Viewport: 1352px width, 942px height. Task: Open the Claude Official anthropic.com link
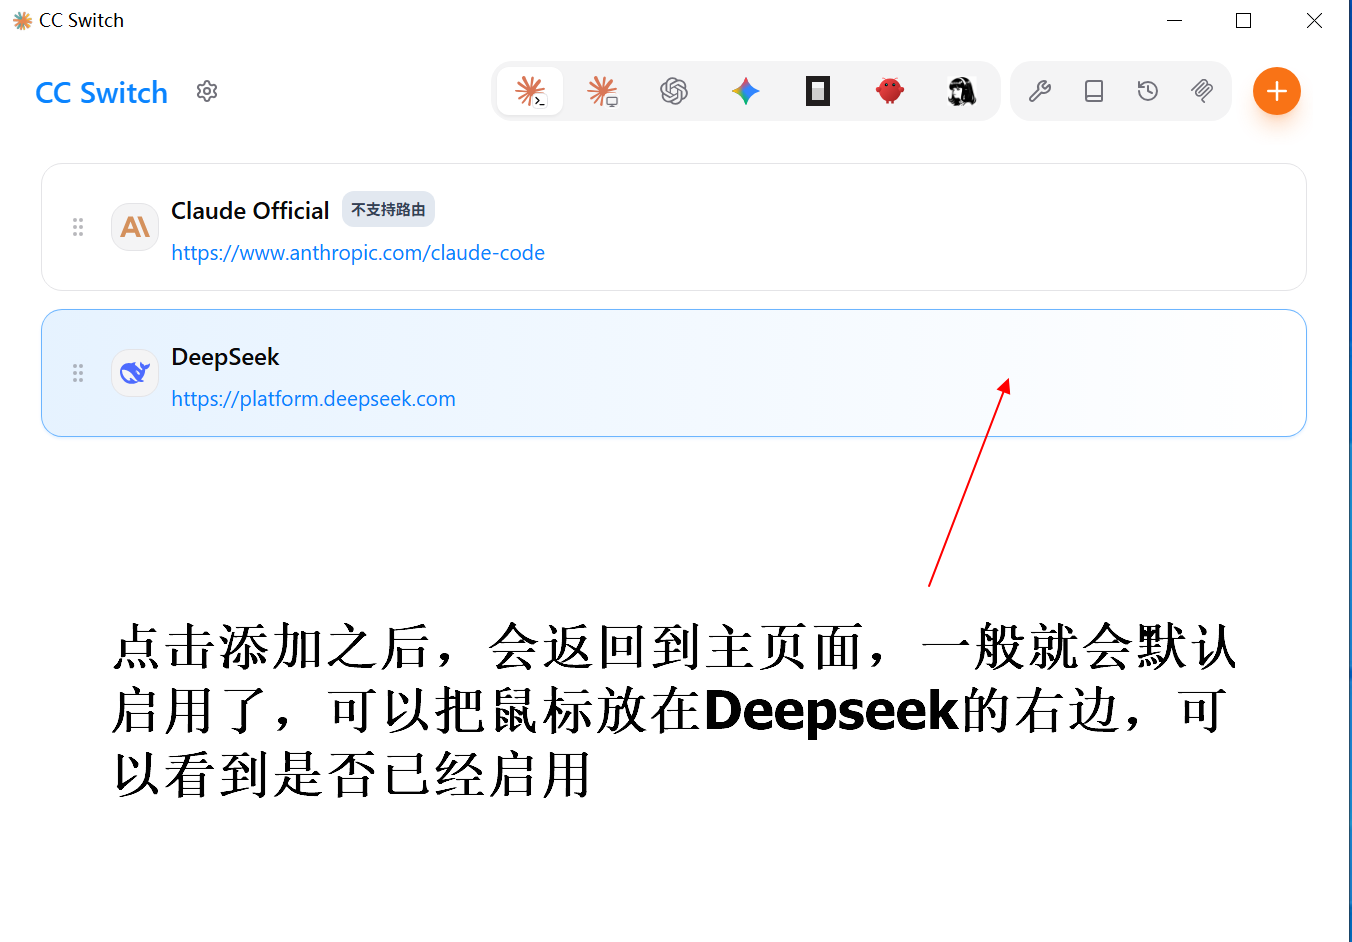tap(358, 253)
